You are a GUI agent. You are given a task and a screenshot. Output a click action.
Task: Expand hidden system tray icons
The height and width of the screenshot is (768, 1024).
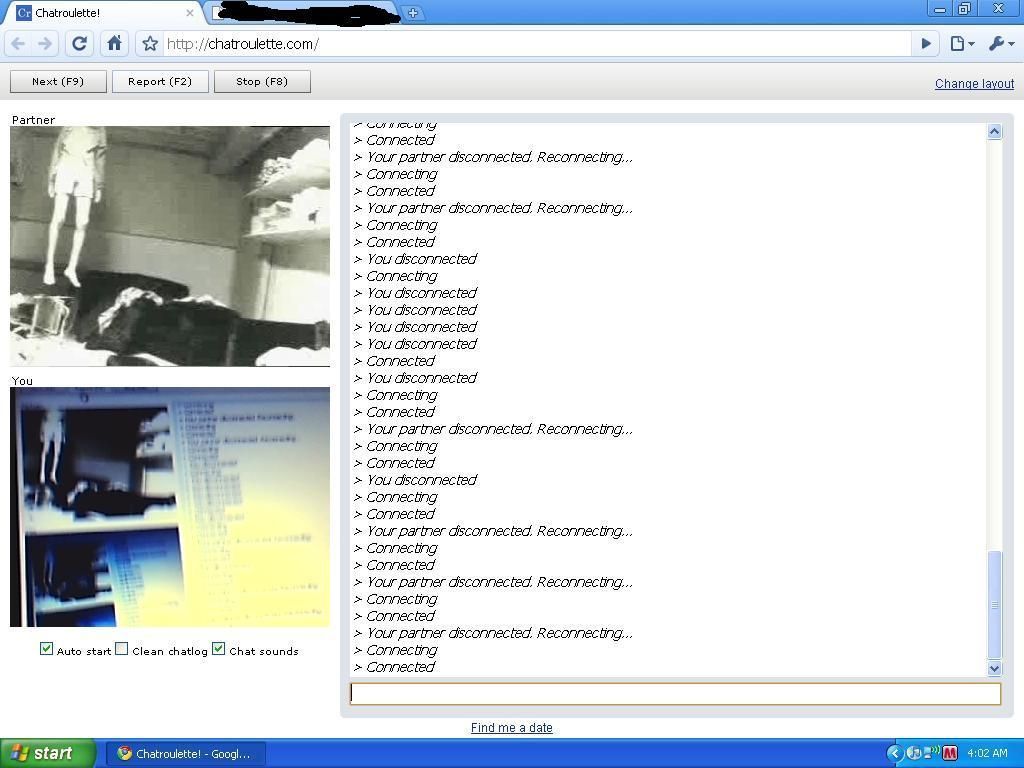click(x=894, y=754)
